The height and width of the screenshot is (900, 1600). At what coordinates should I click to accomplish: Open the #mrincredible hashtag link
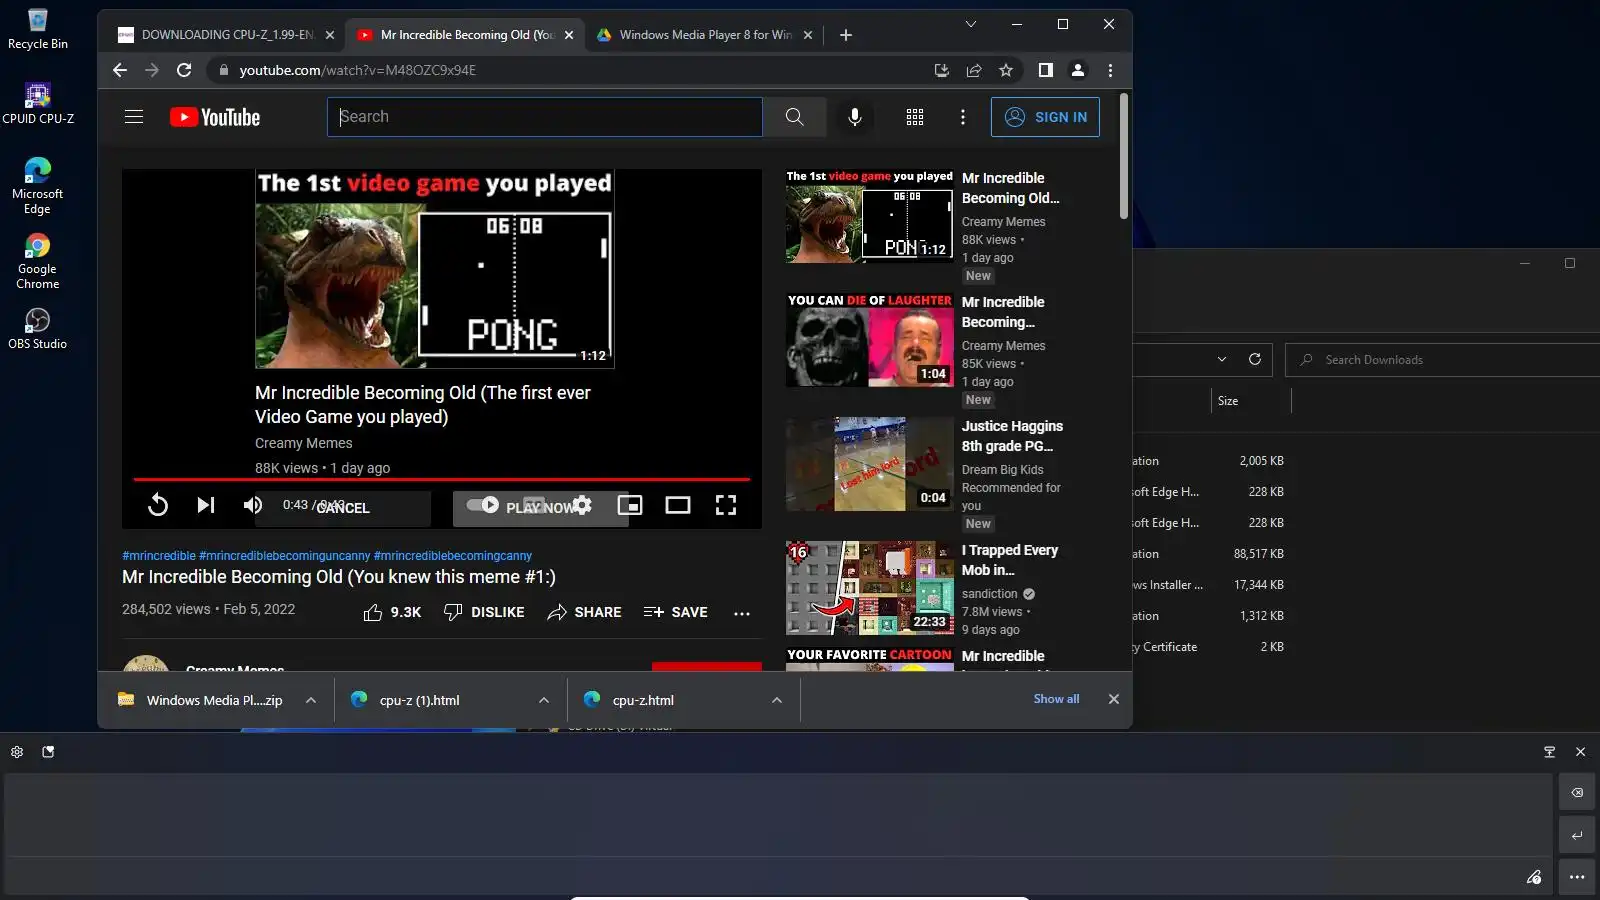[x=159, y=556]
